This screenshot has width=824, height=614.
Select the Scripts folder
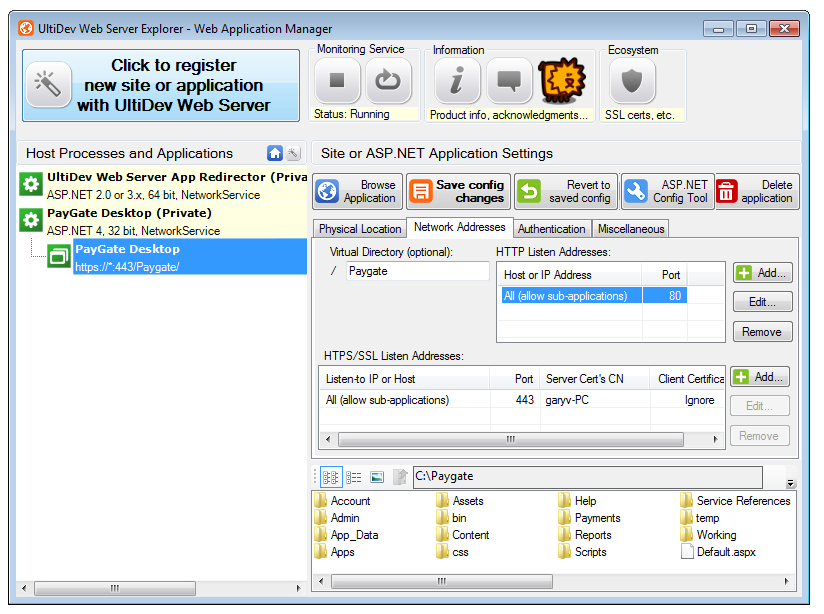(582, 552)
